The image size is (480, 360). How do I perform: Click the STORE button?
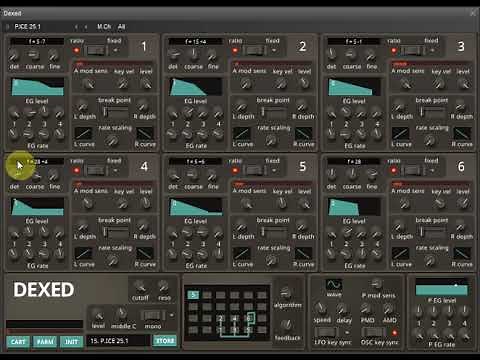(x=165, y=341)
